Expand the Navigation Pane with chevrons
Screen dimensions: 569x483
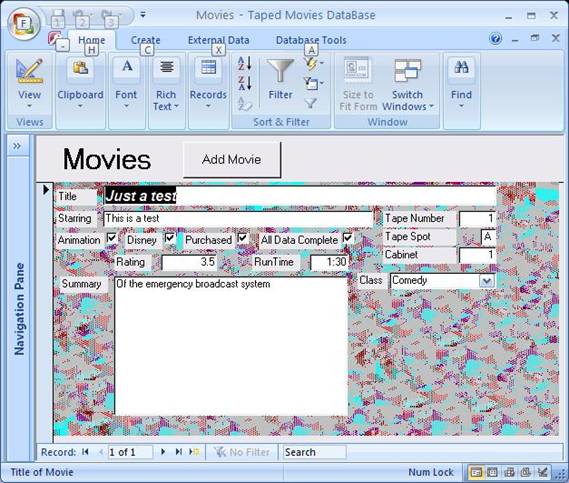point(17,146)
